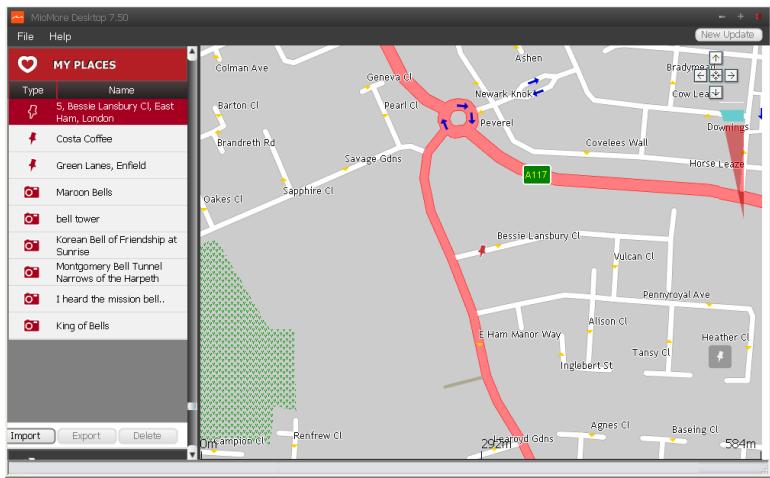Click the Export button
770x478 pixels.
tap(86, 436)
